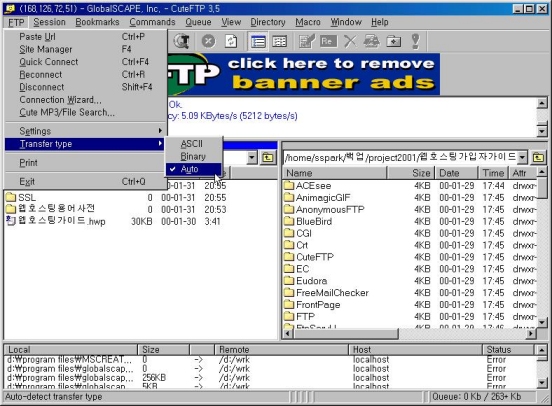This screenshot has height=406, width=552.
Task: Click the Rename (Re) toolbar icon
Action: point(328,41)
